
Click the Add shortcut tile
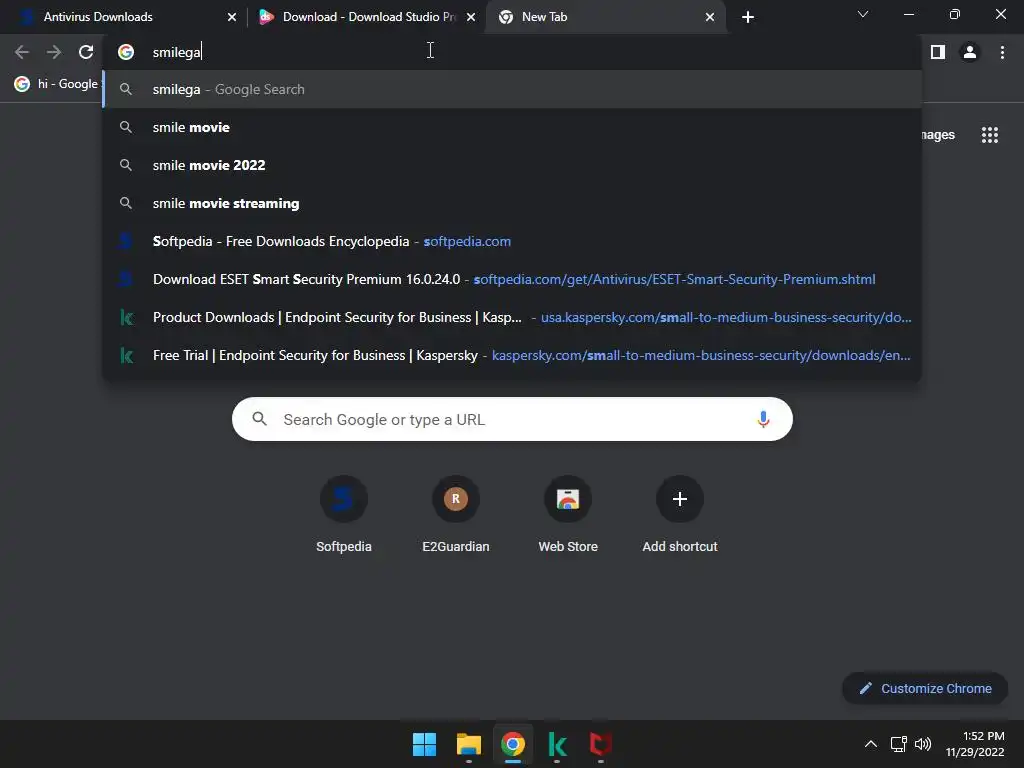point(680,515)
